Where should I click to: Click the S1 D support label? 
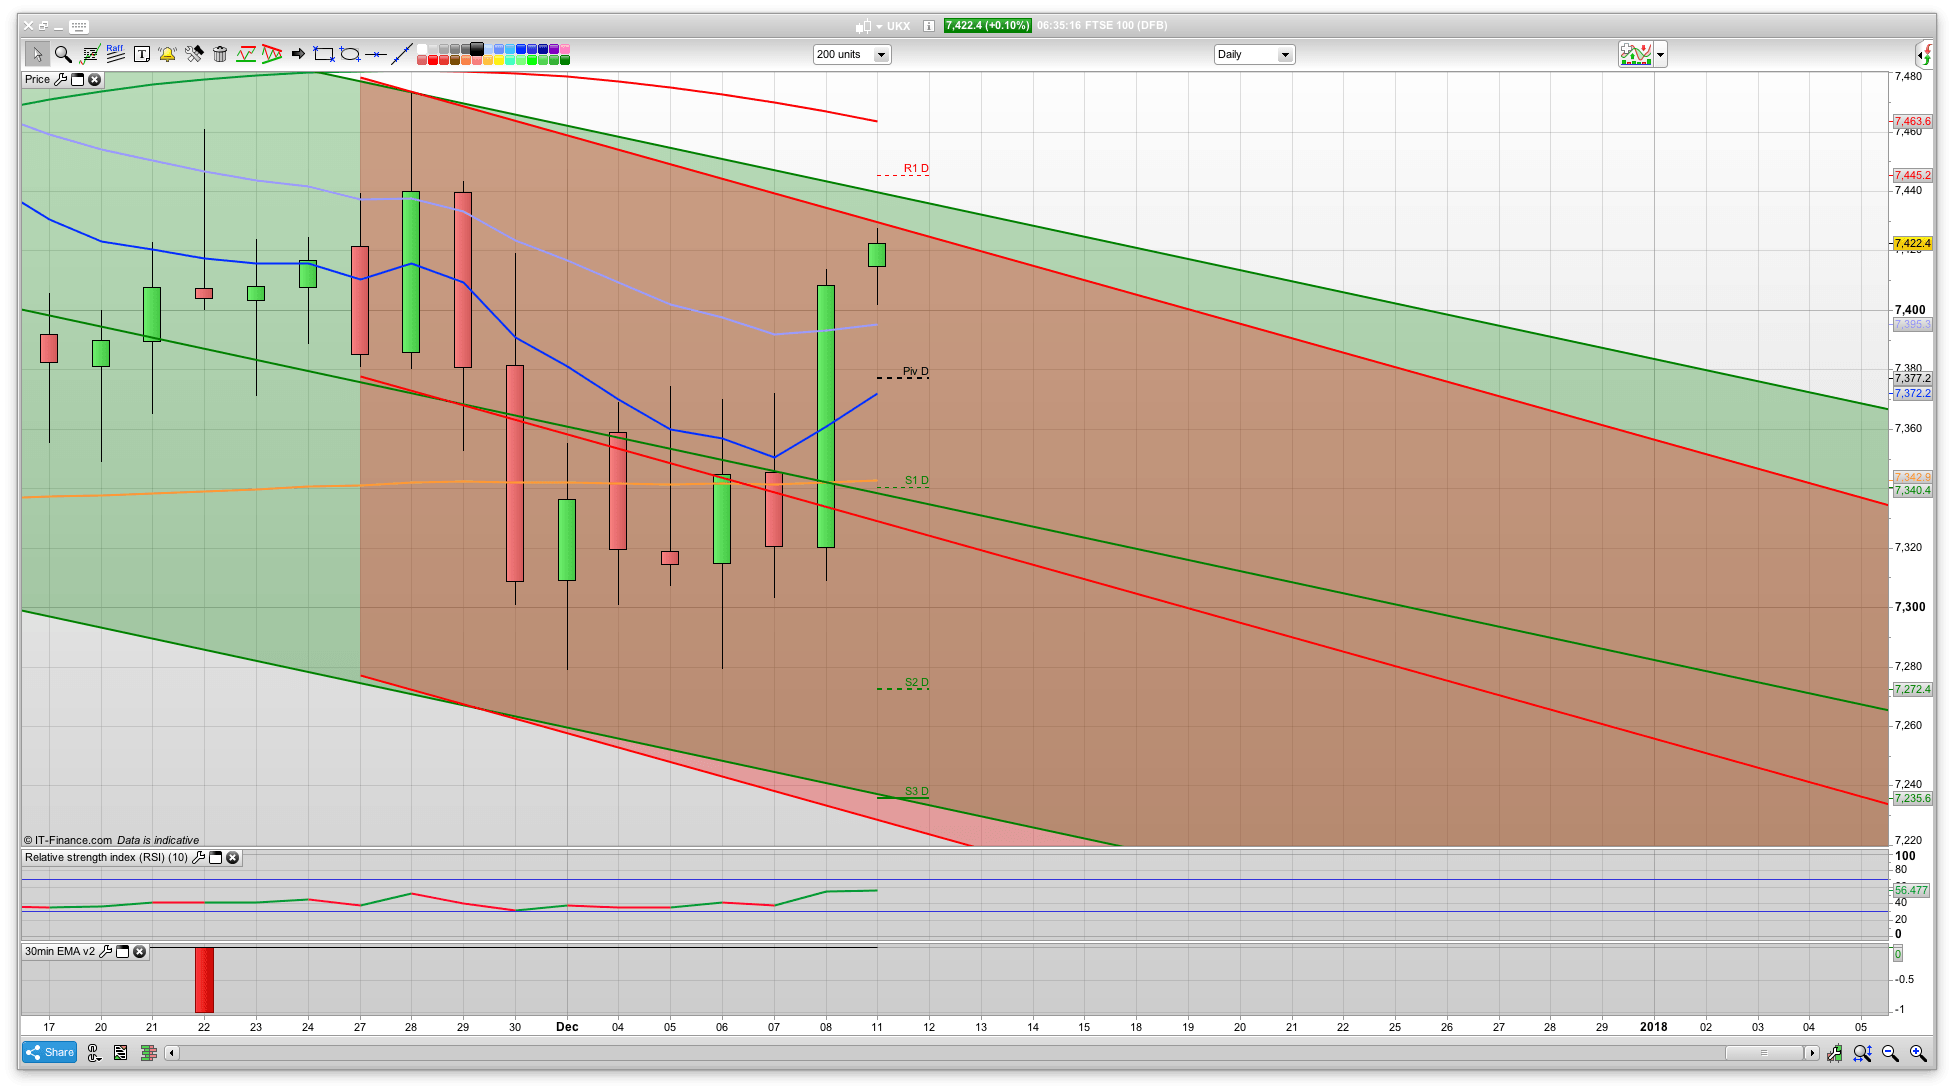click(x=917, y=480)
